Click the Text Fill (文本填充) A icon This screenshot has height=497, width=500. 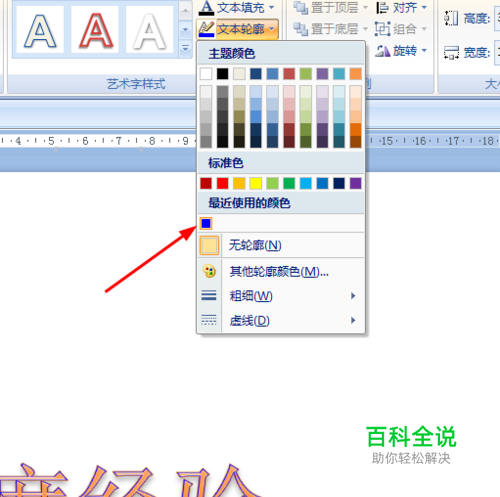[206, 8]
